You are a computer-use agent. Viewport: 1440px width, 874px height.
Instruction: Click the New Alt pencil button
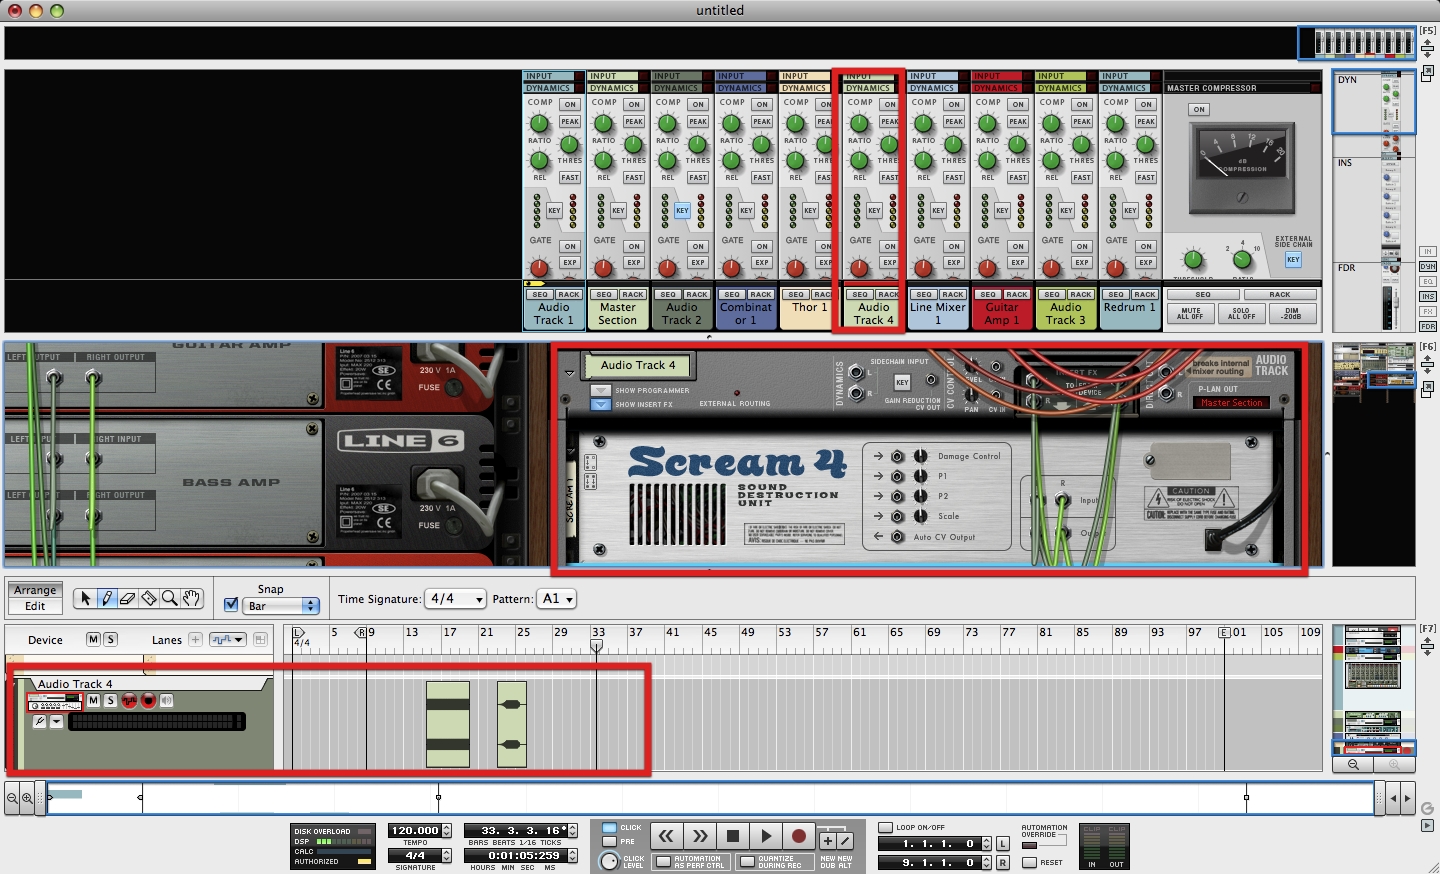tap(844, 841)
